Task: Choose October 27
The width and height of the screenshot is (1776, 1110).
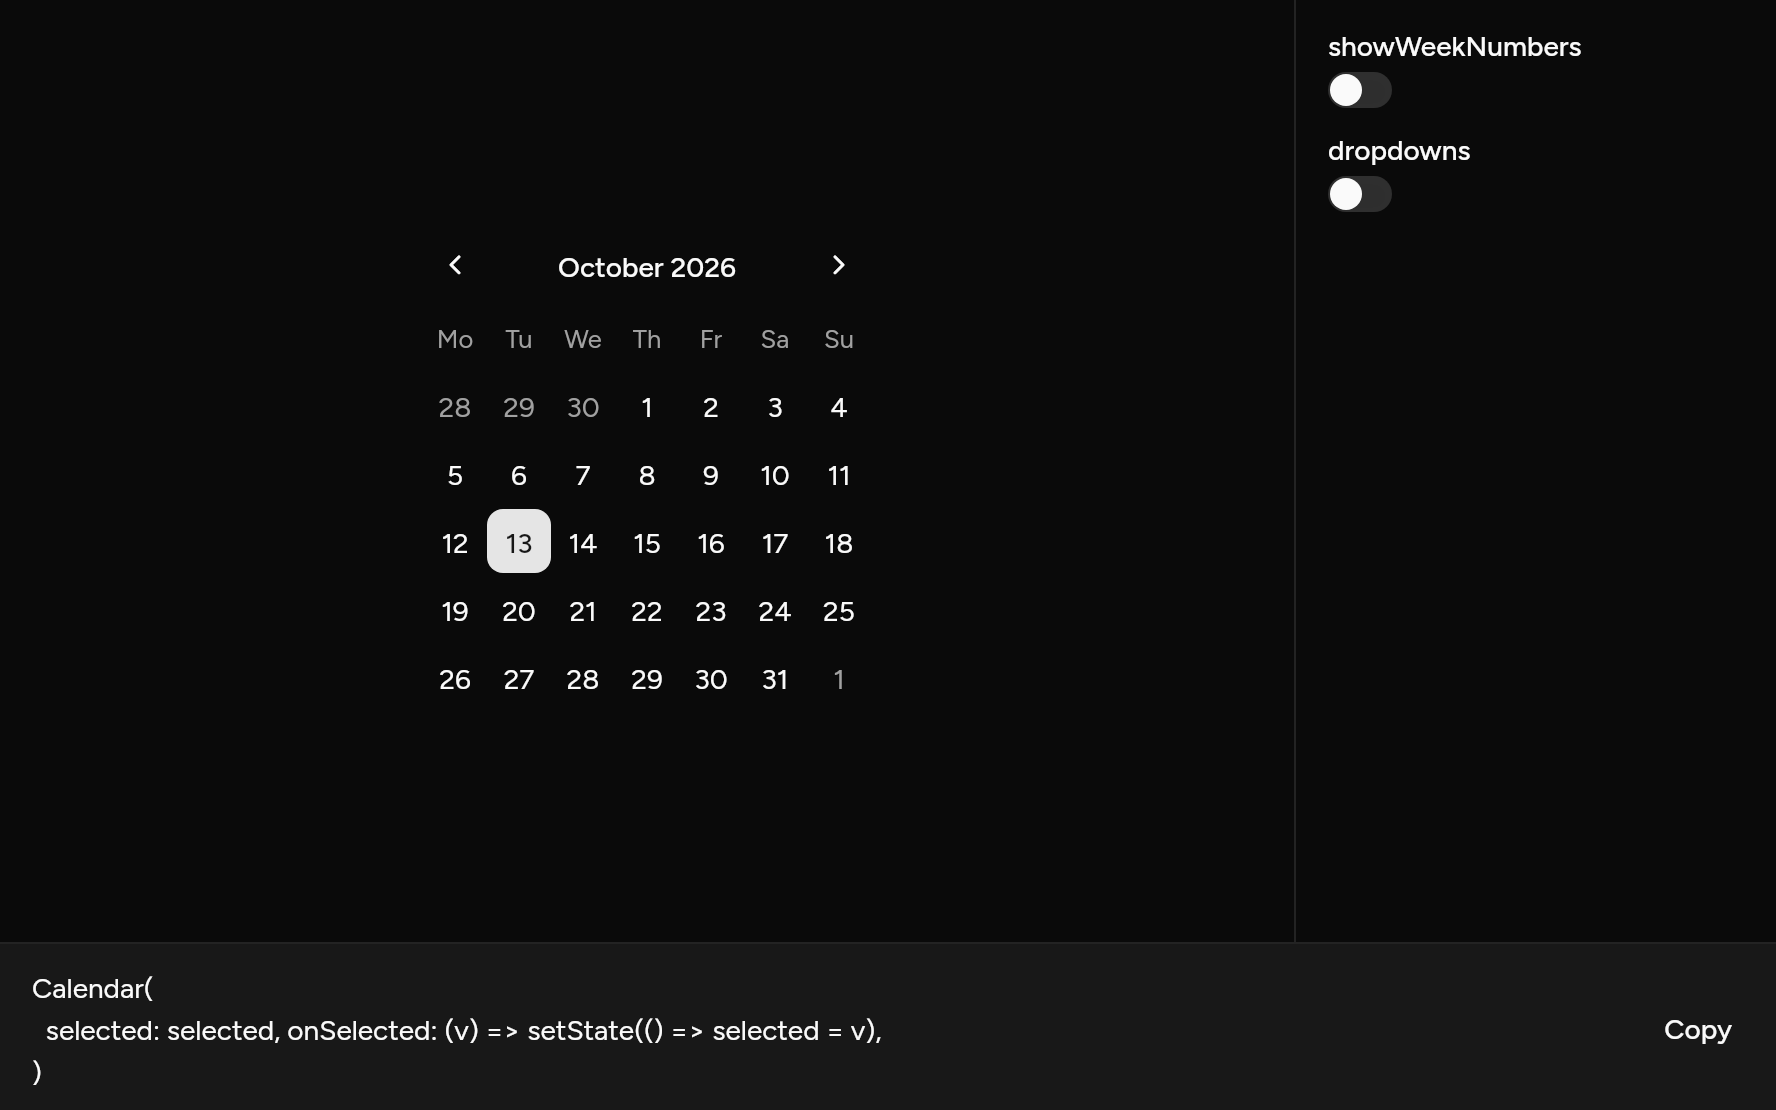Action: click(x=519, y=679)
